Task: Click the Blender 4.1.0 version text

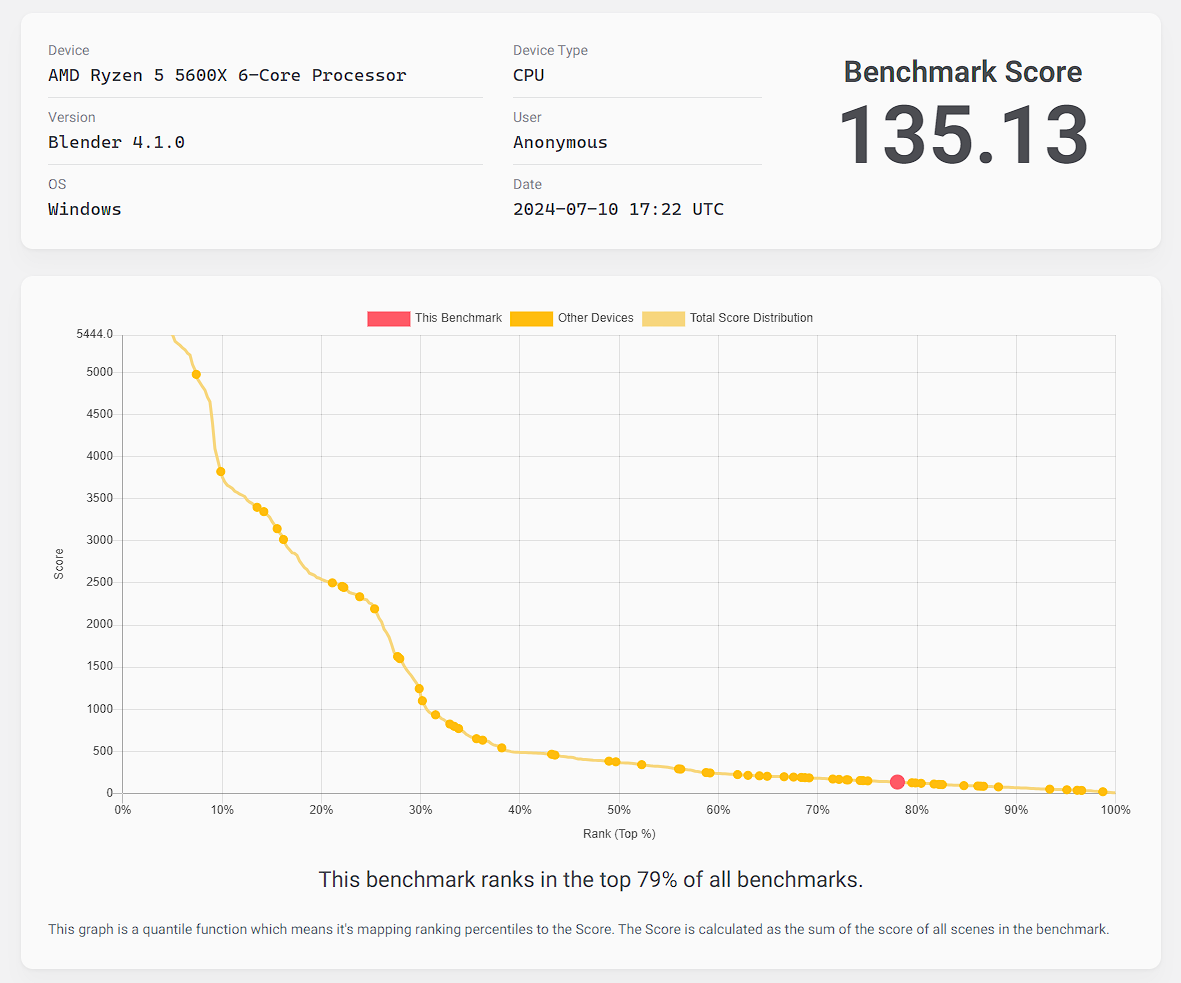Action: [116, 142]
